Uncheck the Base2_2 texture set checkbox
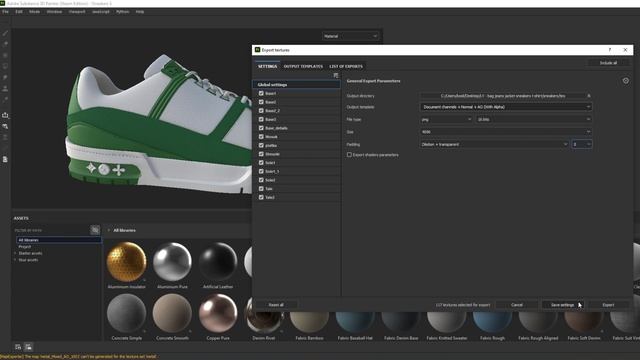640x360 pixels. (261, 111)
